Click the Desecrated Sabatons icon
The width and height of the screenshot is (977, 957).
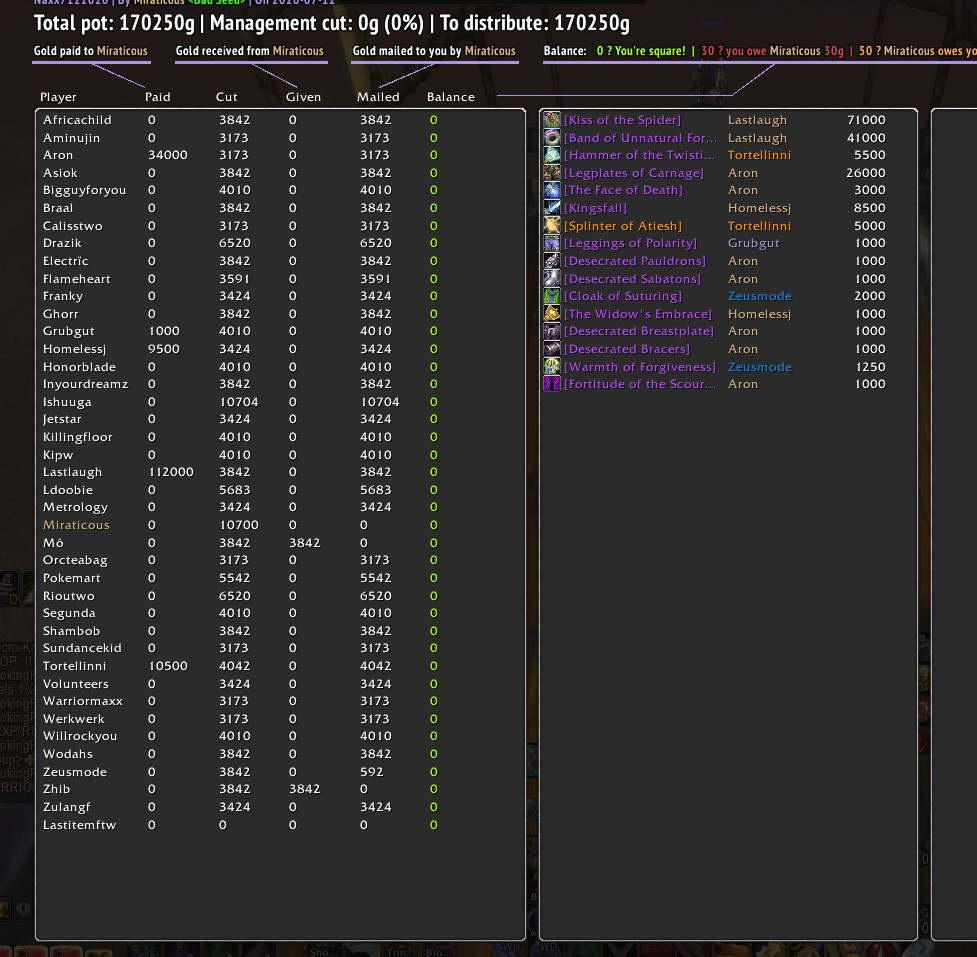[x=552, y=279]
